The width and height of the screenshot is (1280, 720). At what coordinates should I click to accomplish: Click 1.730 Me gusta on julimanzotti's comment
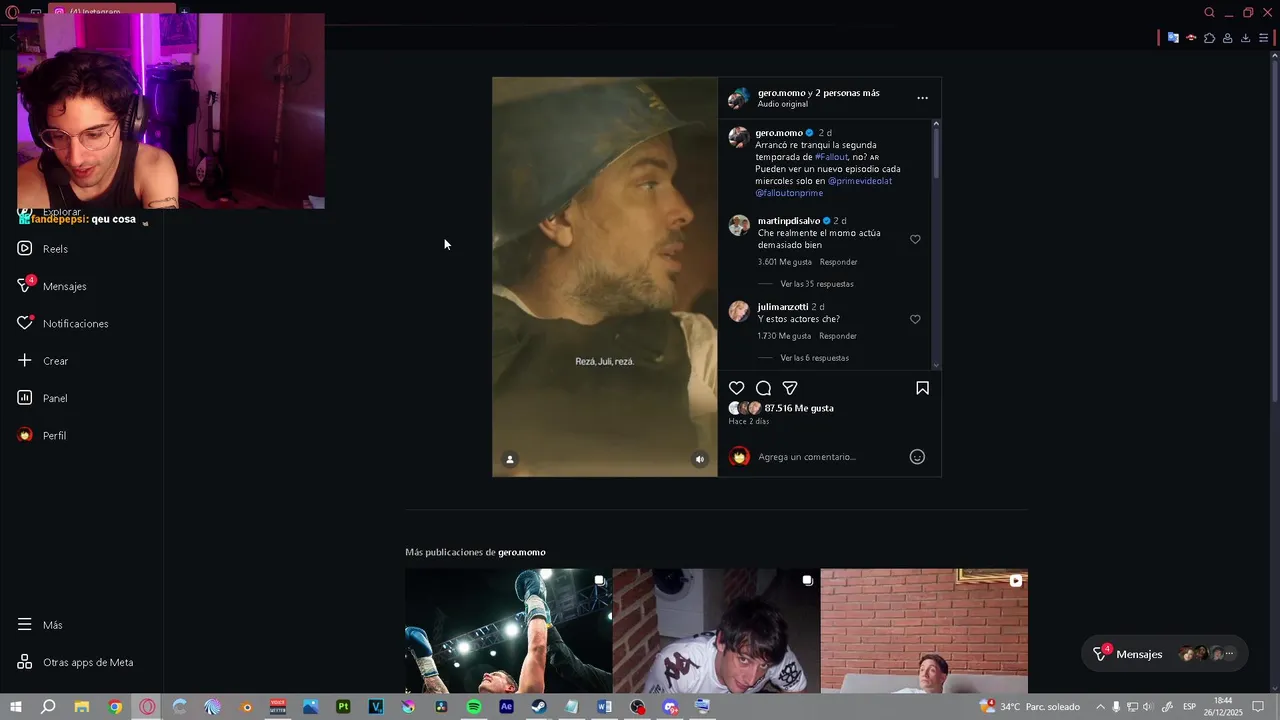[784, 336]
